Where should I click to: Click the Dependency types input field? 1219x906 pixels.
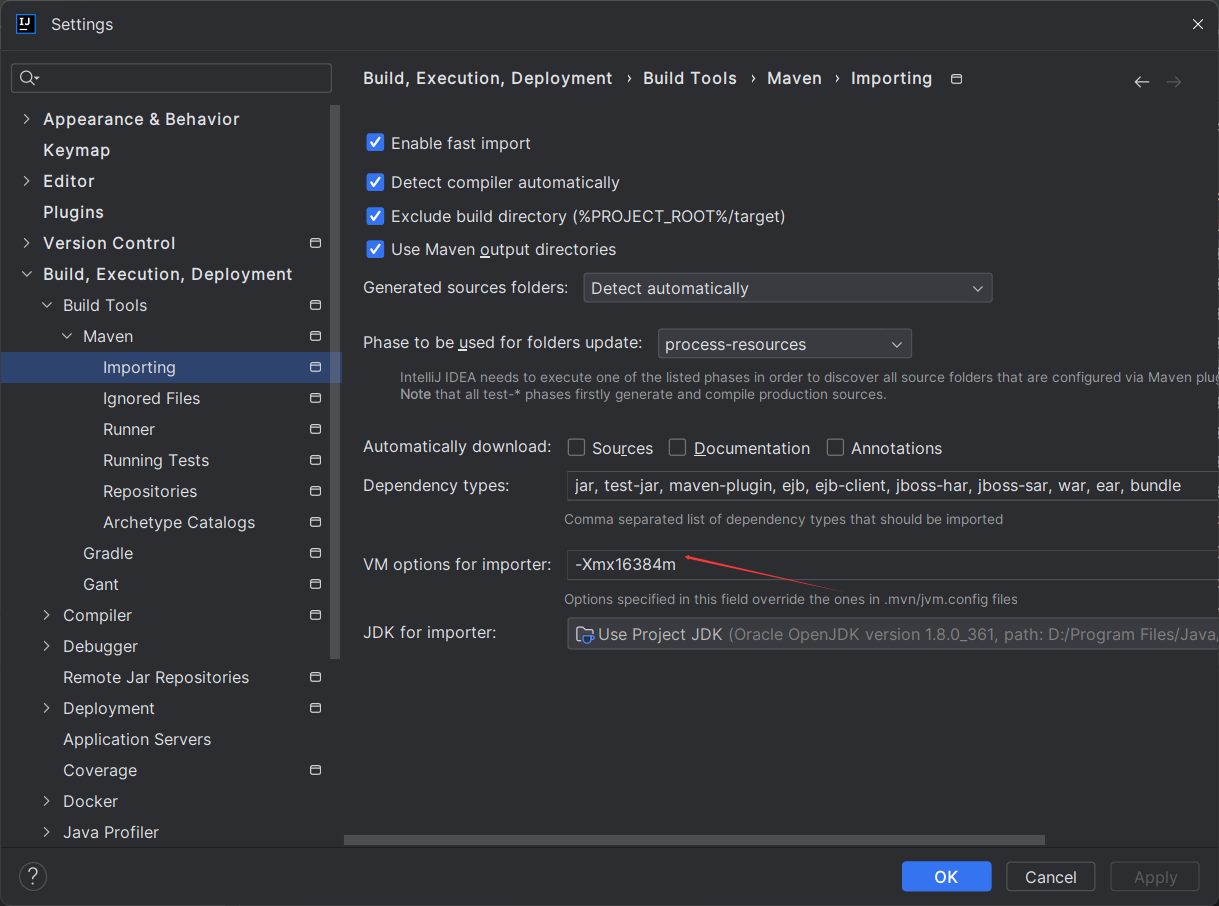[x=892, y=486]
